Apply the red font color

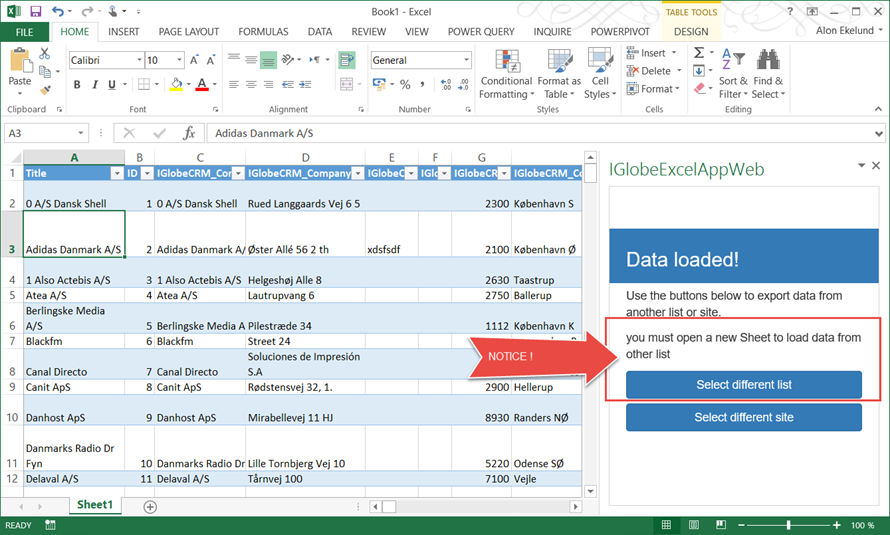coord(201,85)
